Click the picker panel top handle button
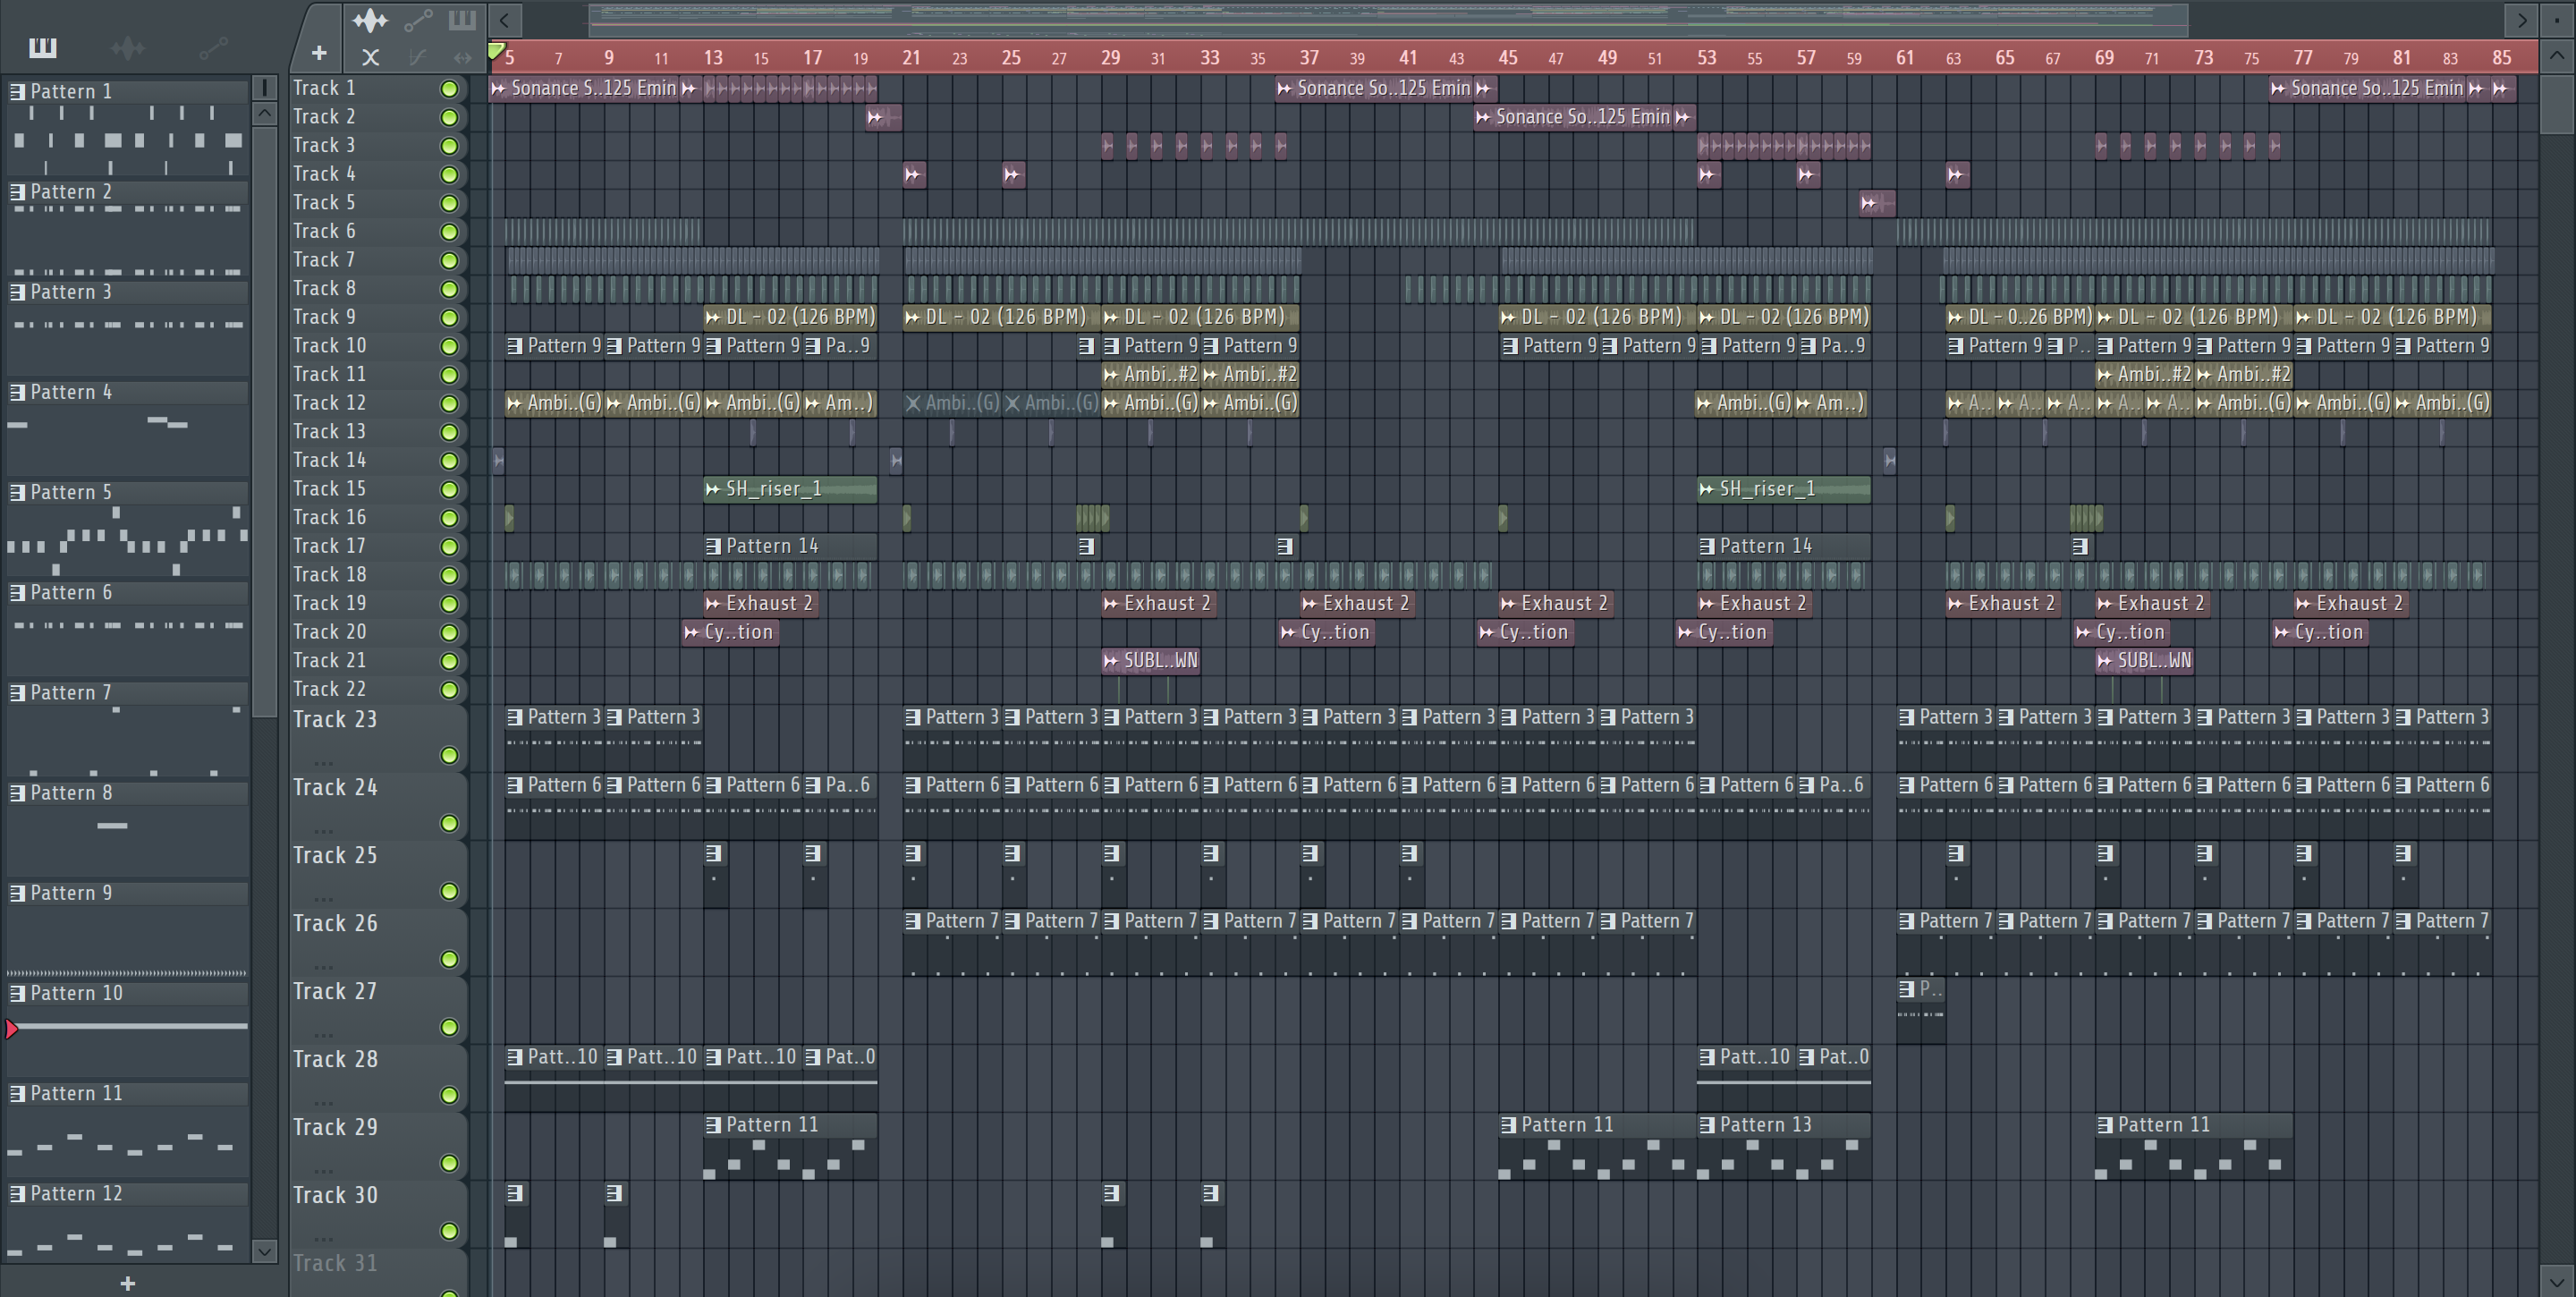The height and width of the screenshot is (1297, 2576). (264, 88)
